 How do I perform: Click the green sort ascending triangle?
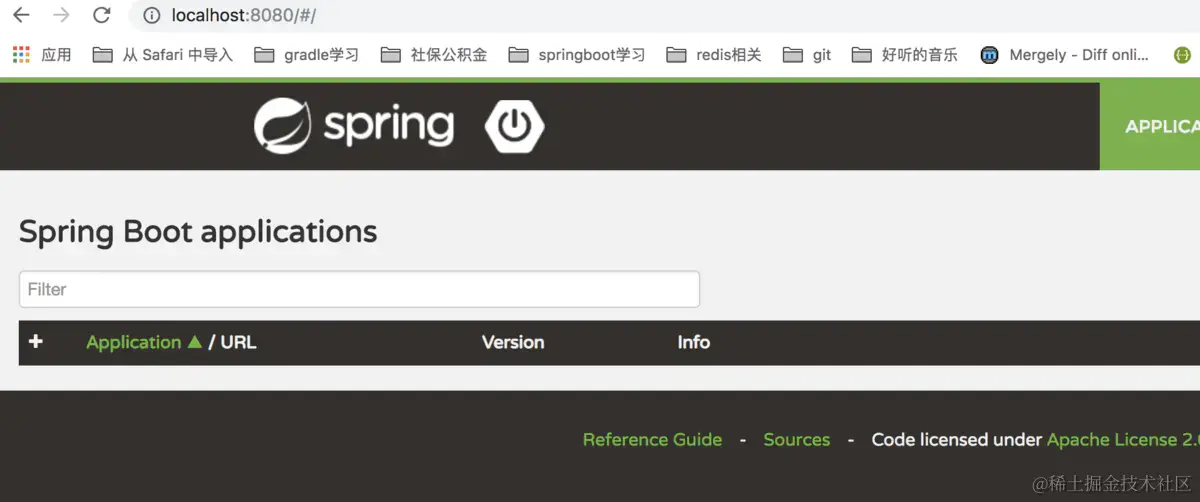[x=195, y=341]
